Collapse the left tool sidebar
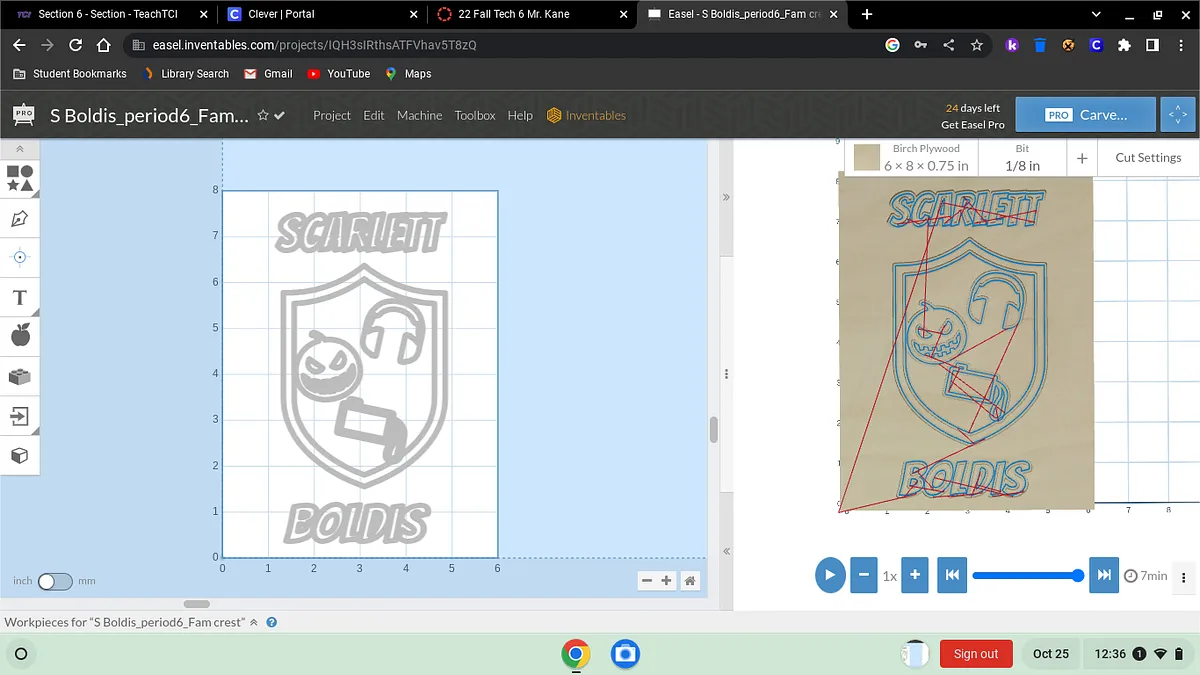 click(x=20, y=148)
